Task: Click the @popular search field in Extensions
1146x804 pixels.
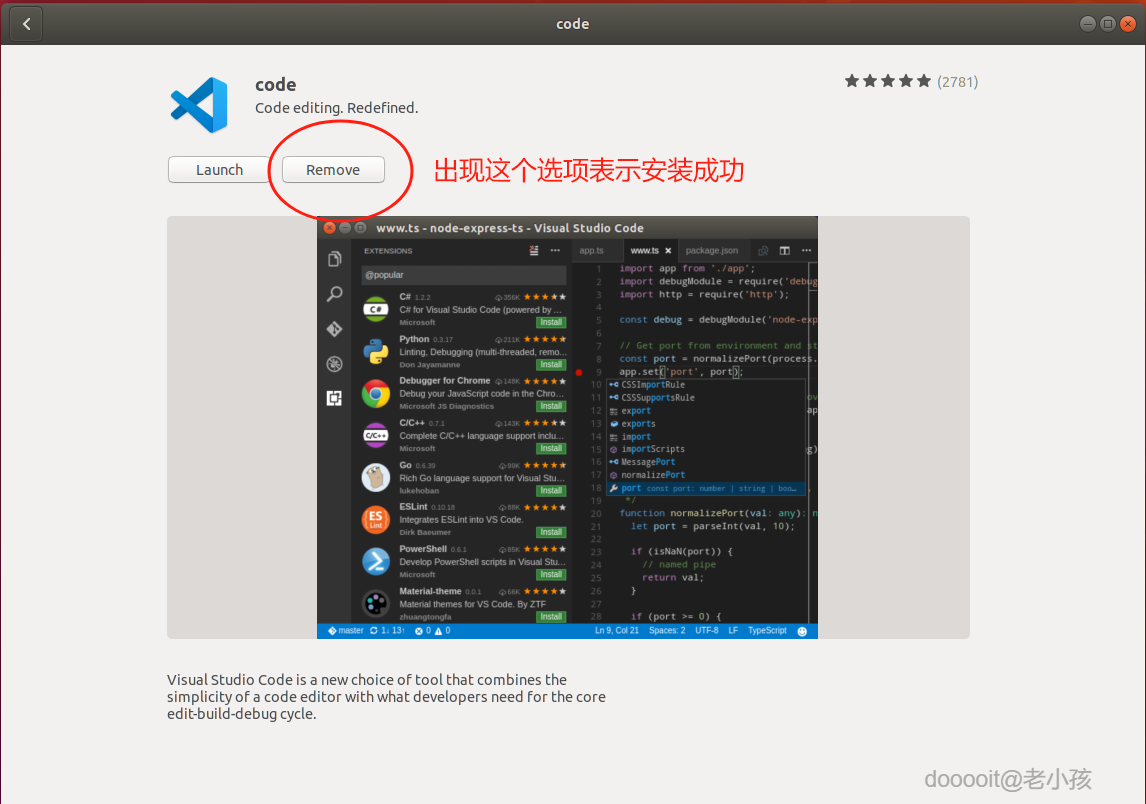Action: click(463, 274)
